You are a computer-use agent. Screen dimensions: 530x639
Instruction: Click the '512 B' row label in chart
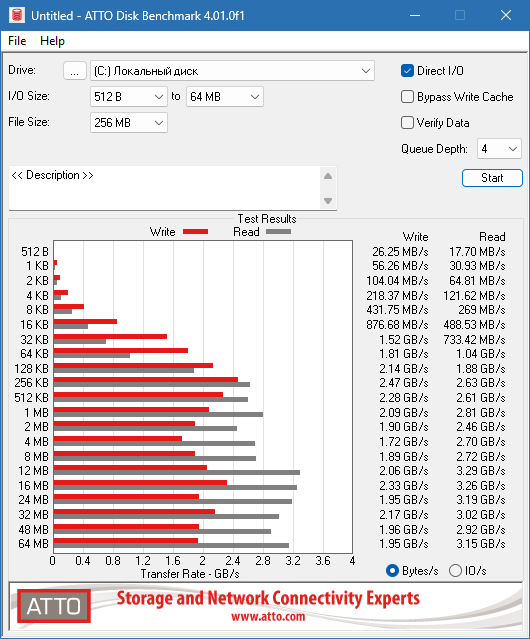35,252
